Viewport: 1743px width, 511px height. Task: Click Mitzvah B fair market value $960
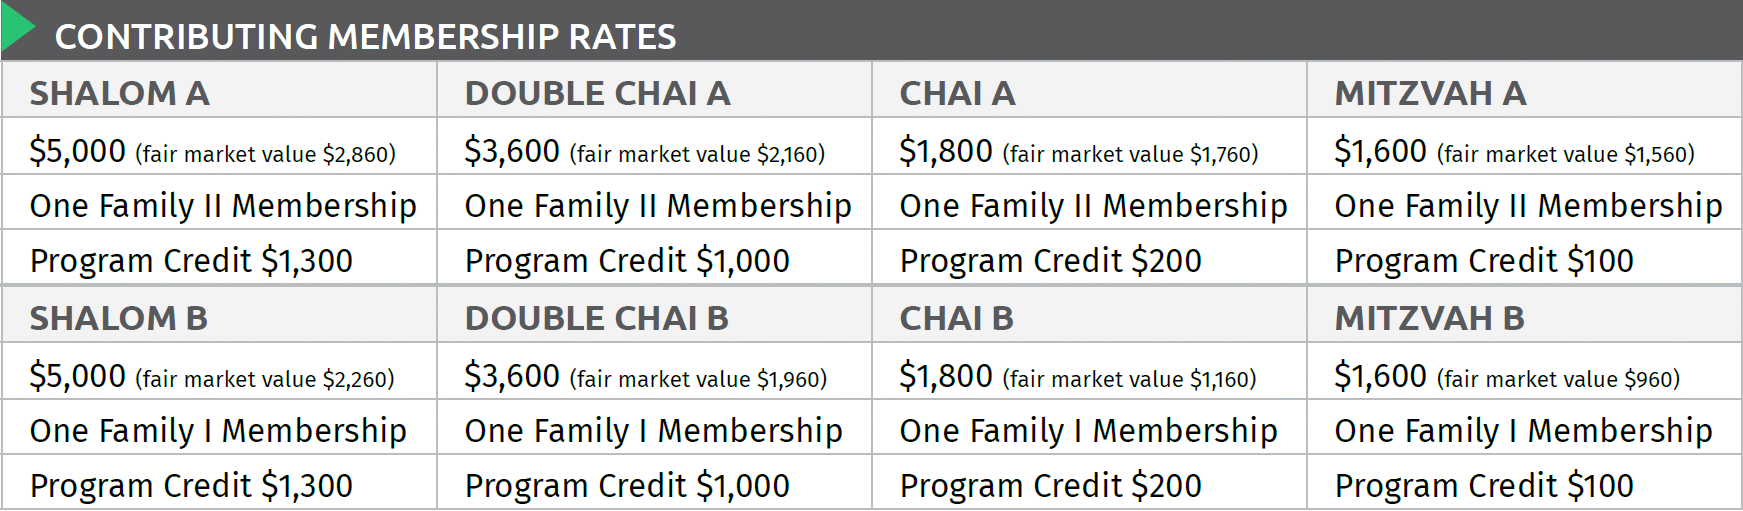coord(1558,379)
